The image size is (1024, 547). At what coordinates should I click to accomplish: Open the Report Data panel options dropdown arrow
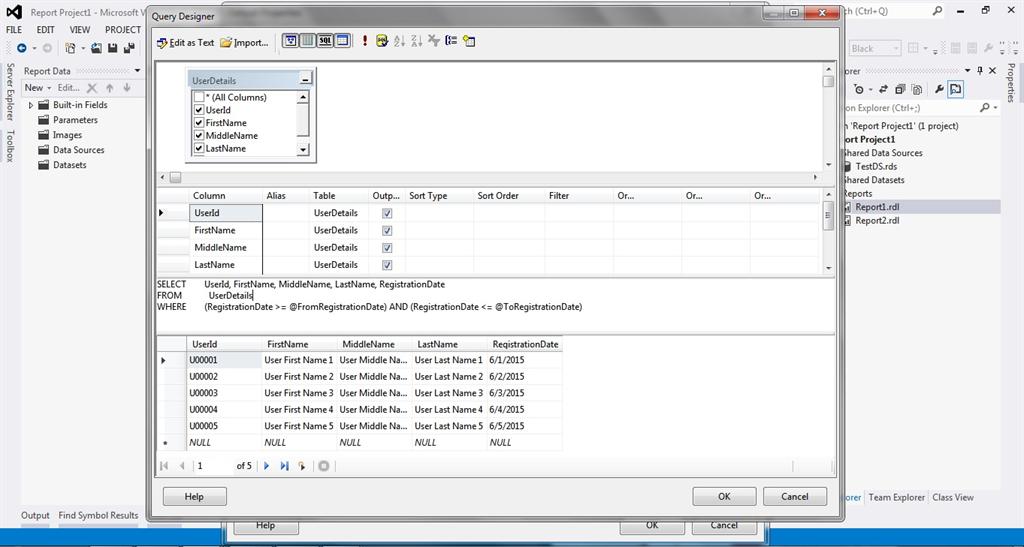[137, 70]
